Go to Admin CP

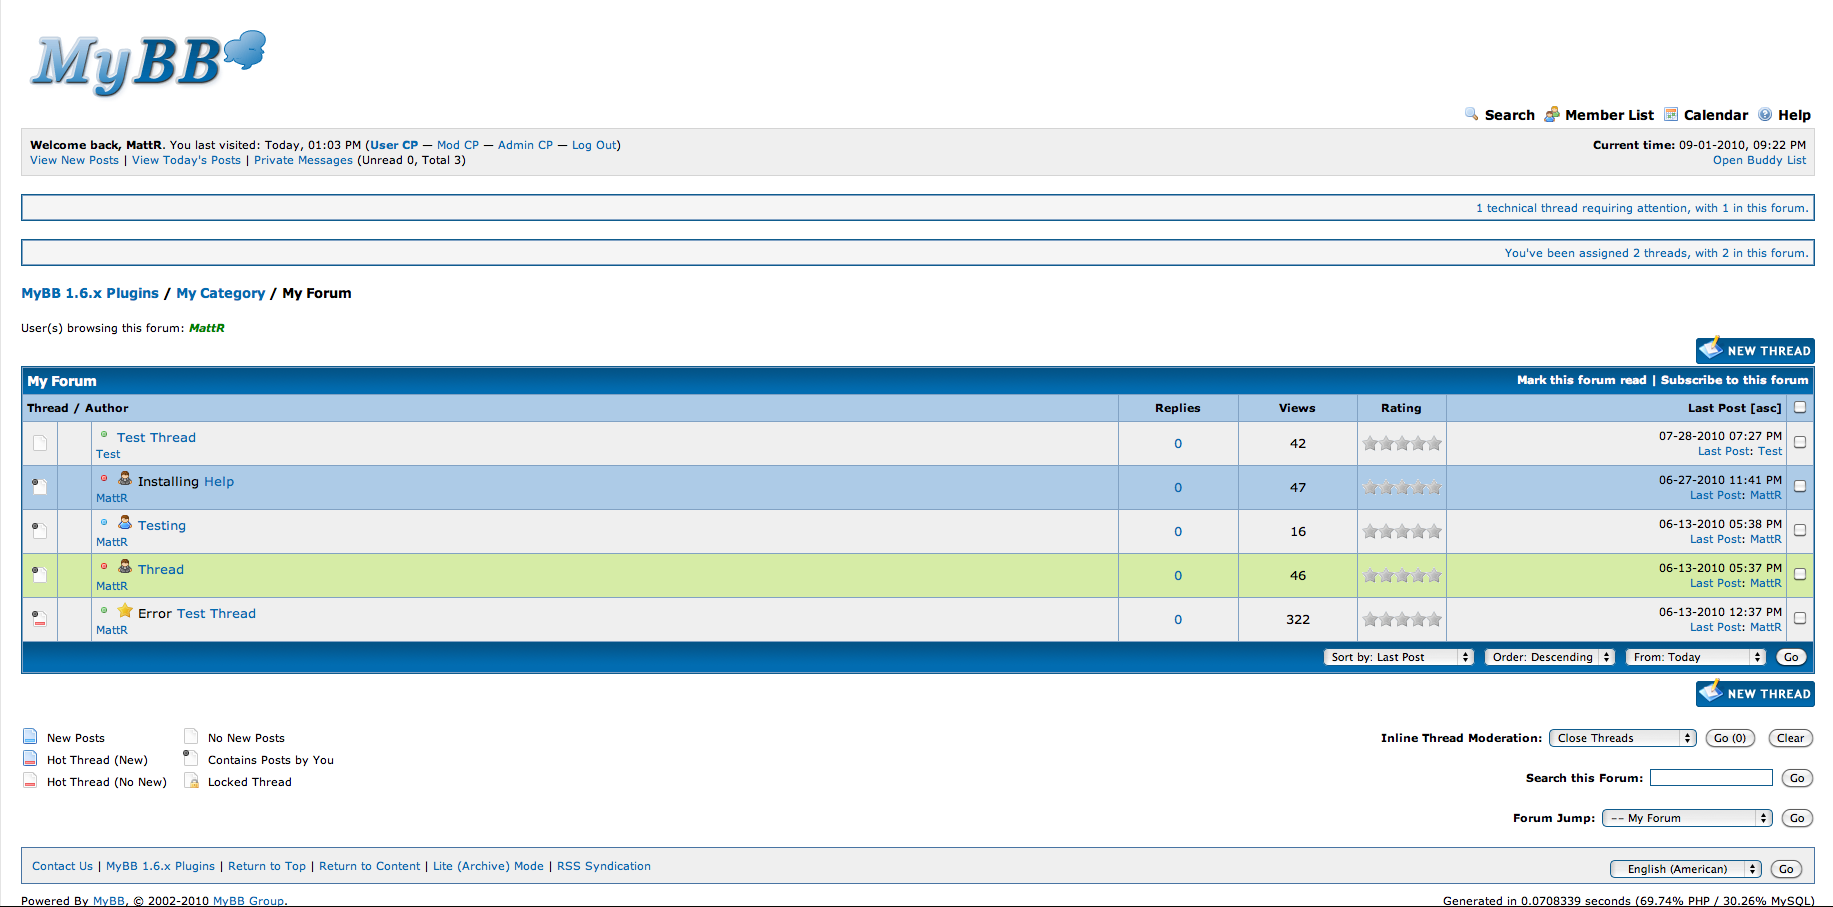525,145
